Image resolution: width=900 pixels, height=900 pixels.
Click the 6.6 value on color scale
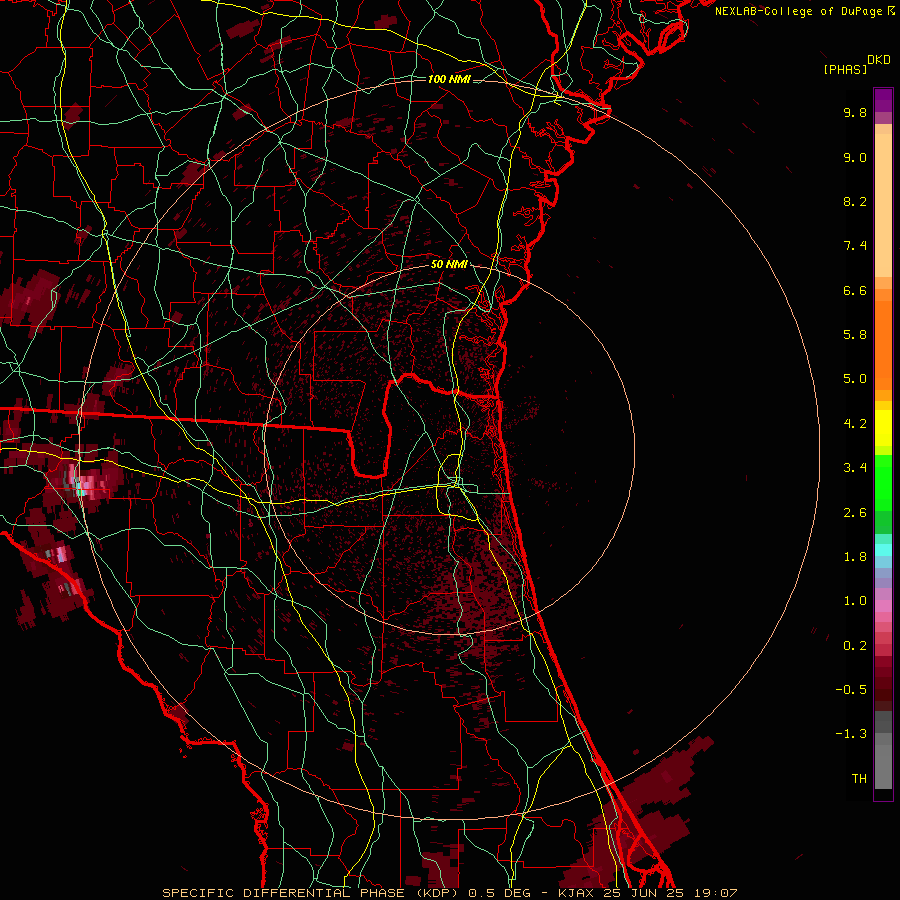point(855,290)
